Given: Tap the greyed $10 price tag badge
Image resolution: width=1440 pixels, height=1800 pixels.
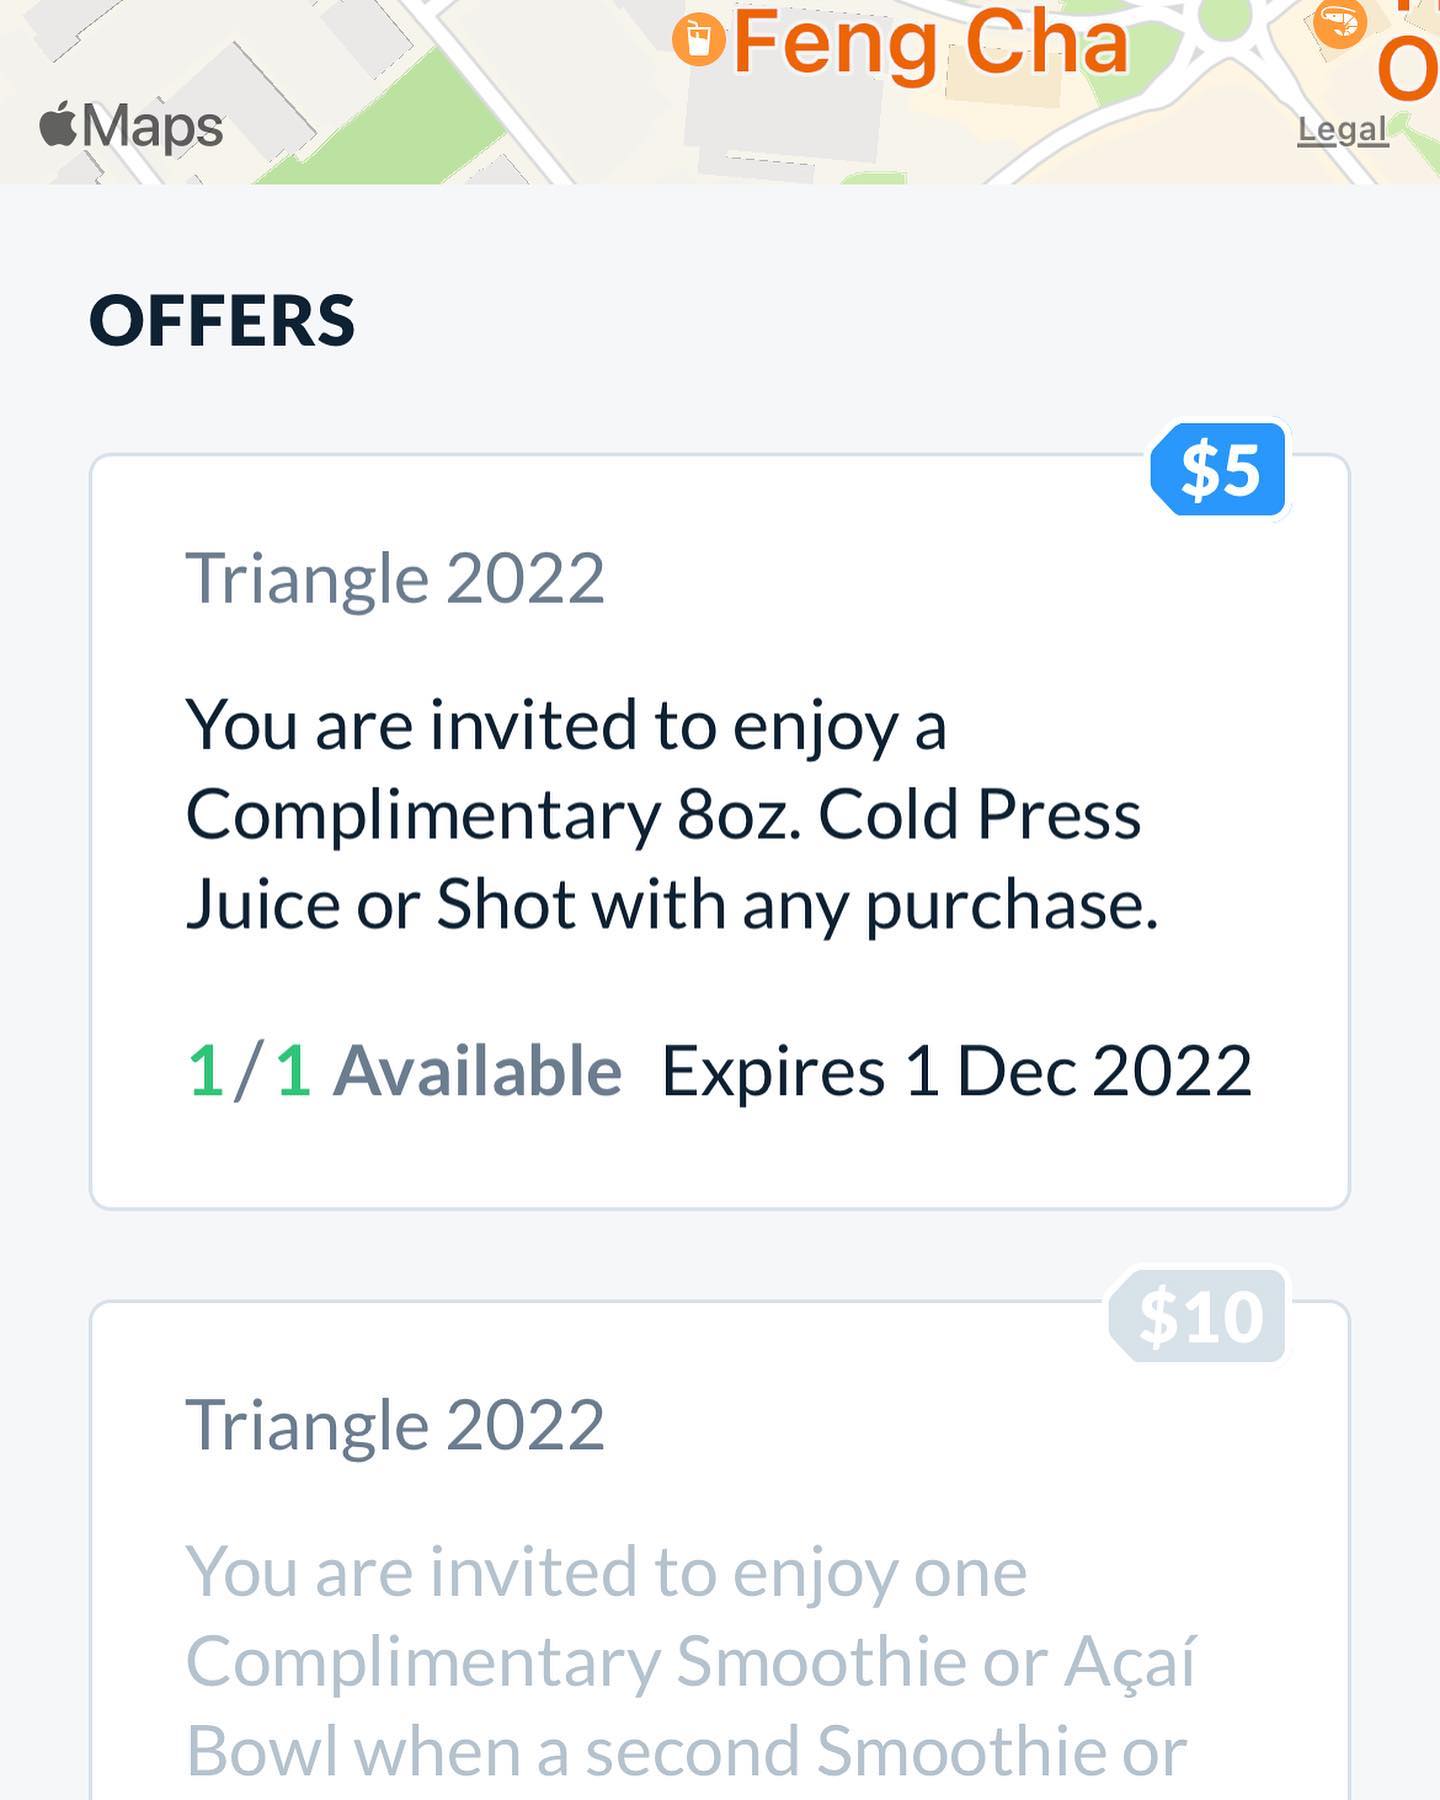Looking at the screenshot, I should coord(1198,1315).
